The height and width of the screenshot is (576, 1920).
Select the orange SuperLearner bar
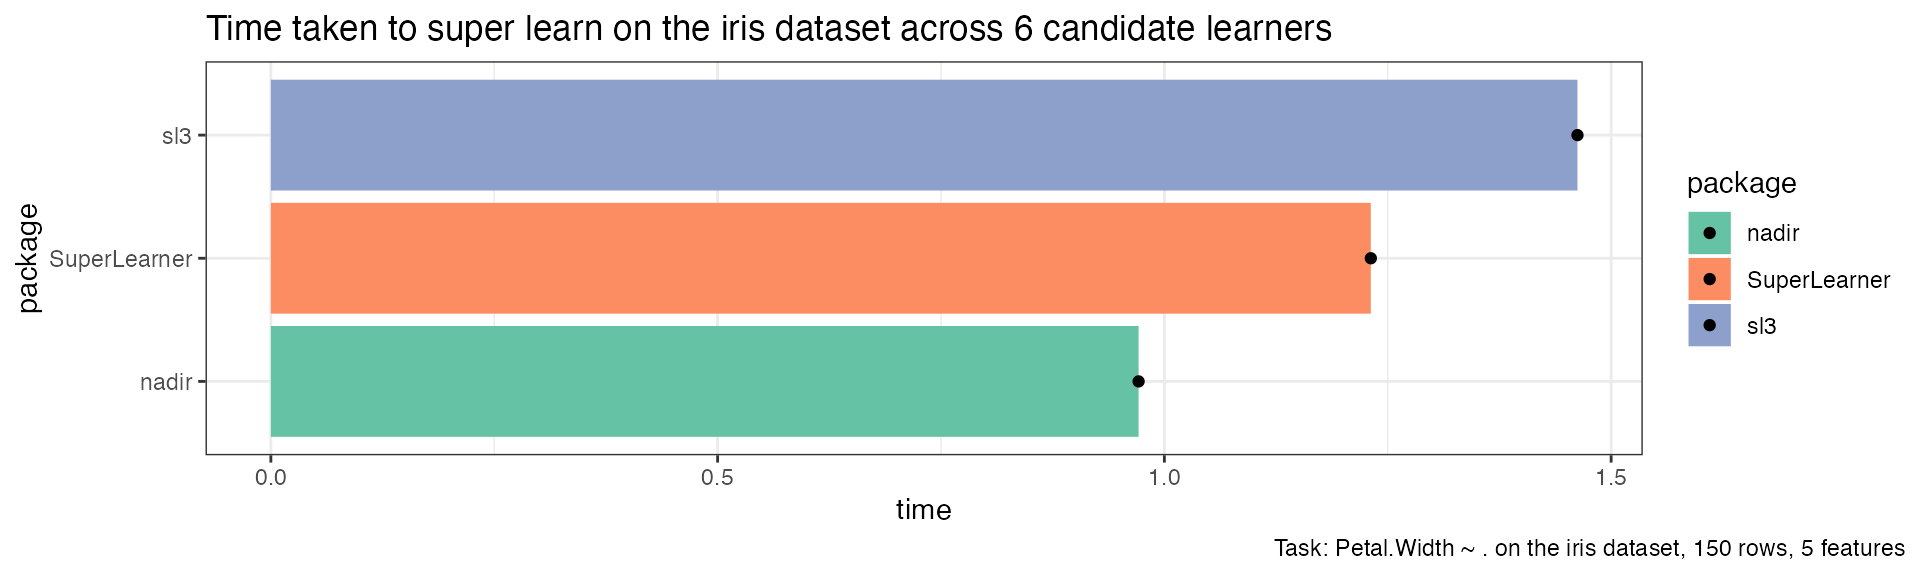pyautogui.click(x=821, y=258)
